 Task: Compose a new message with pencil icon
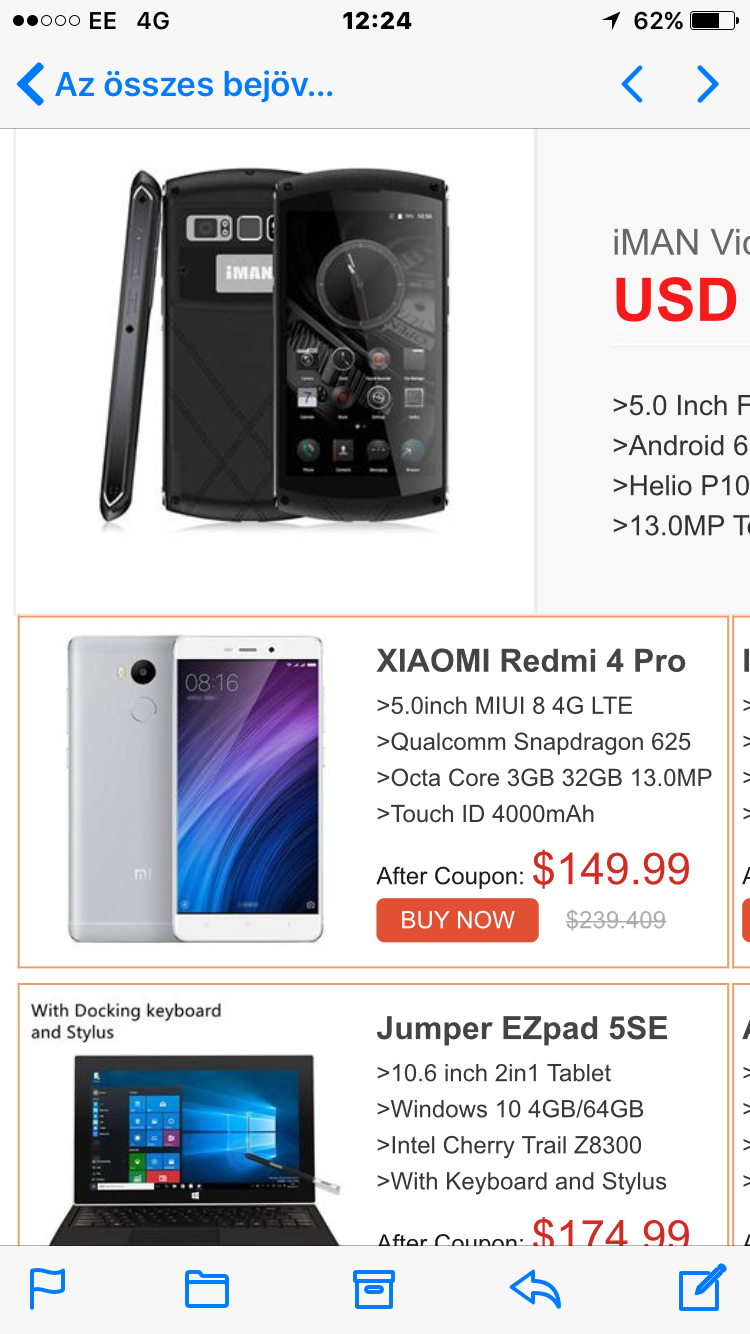702,1288
